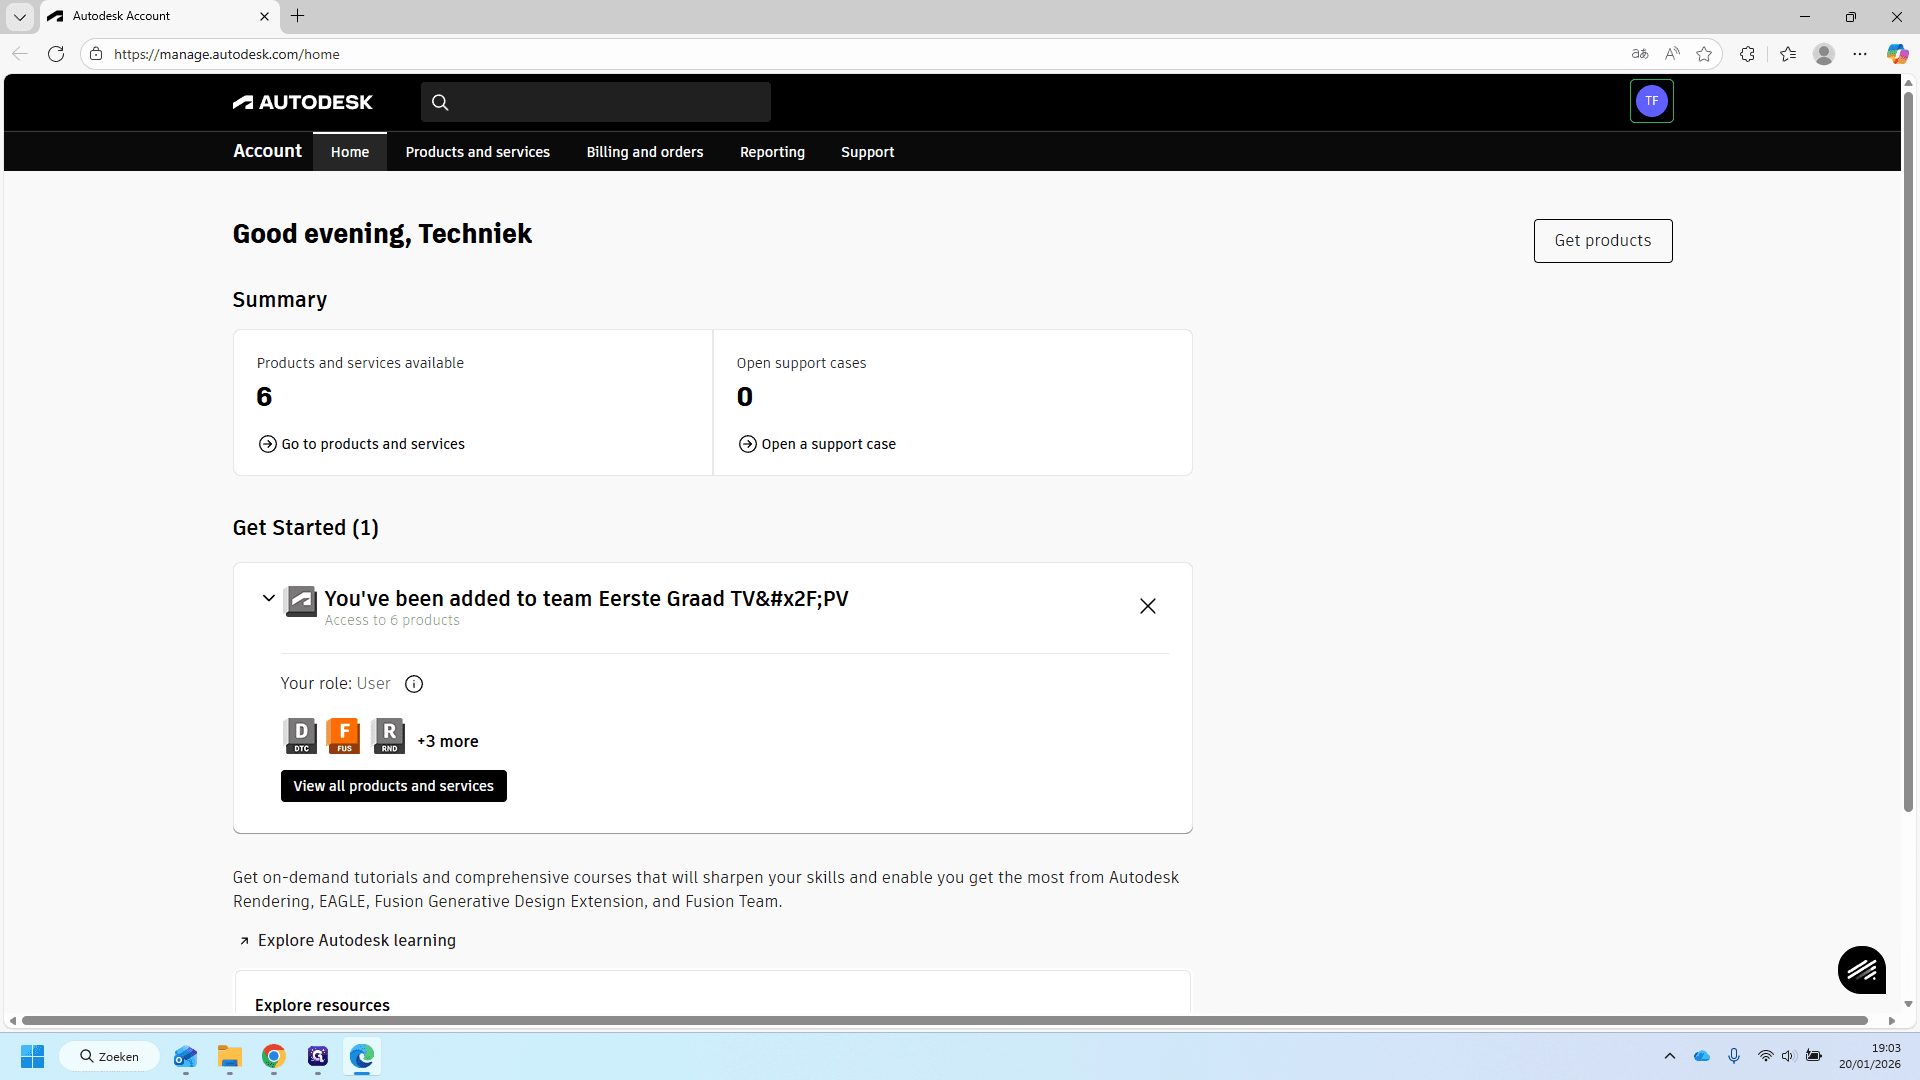Follow Open a support case link
Viewport: 1920px width, 1080px height.
817,444
